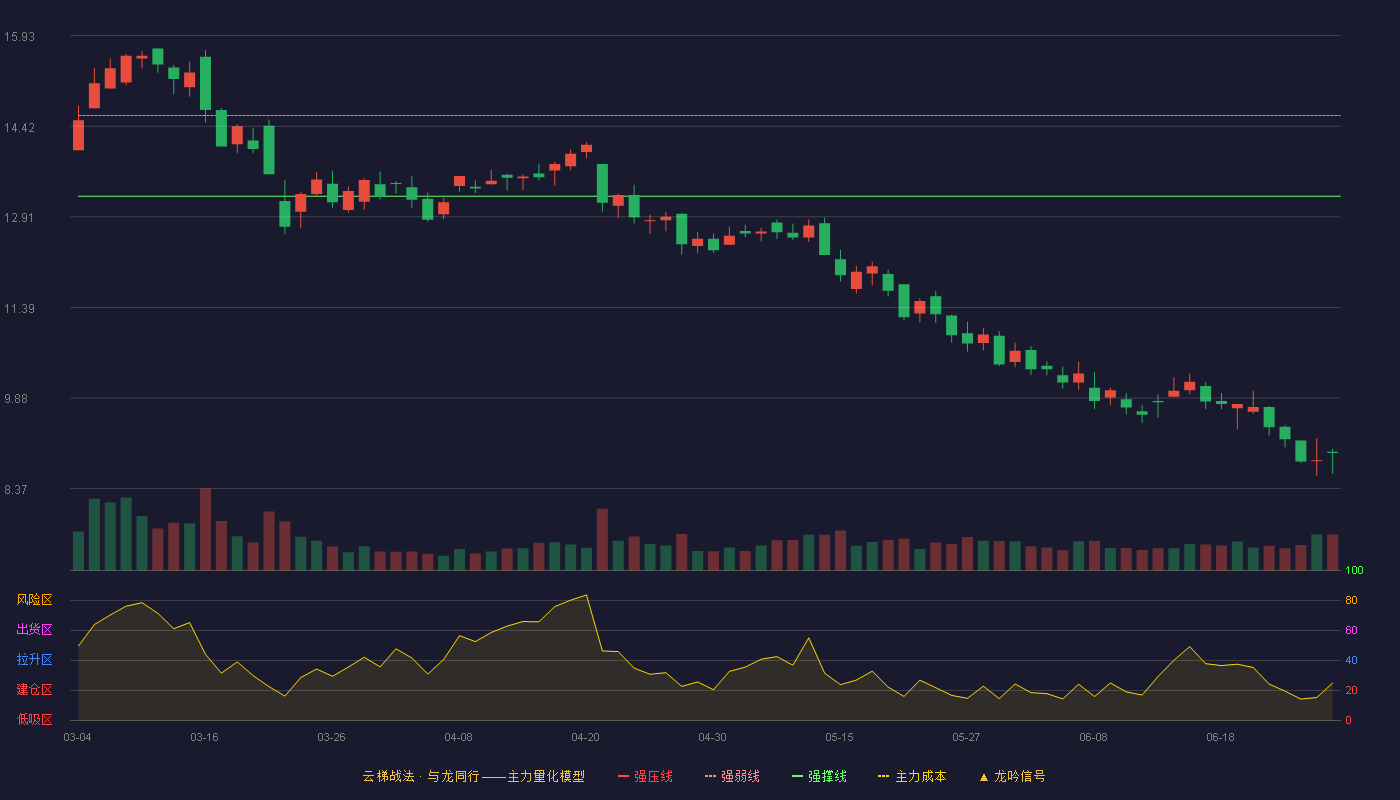Select the 低吸区 zone label
The image size is (1400, 800).
click(x=34, y=719)
